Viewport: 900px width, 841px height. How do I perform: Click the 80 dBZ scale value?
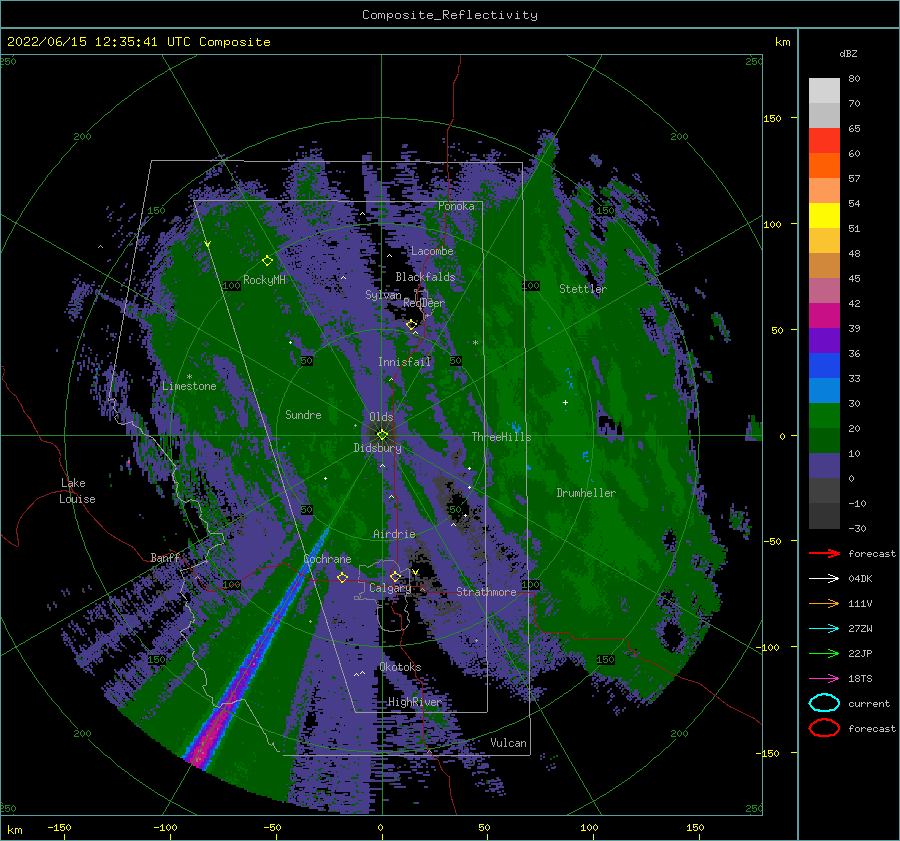[x=854, y=79]
